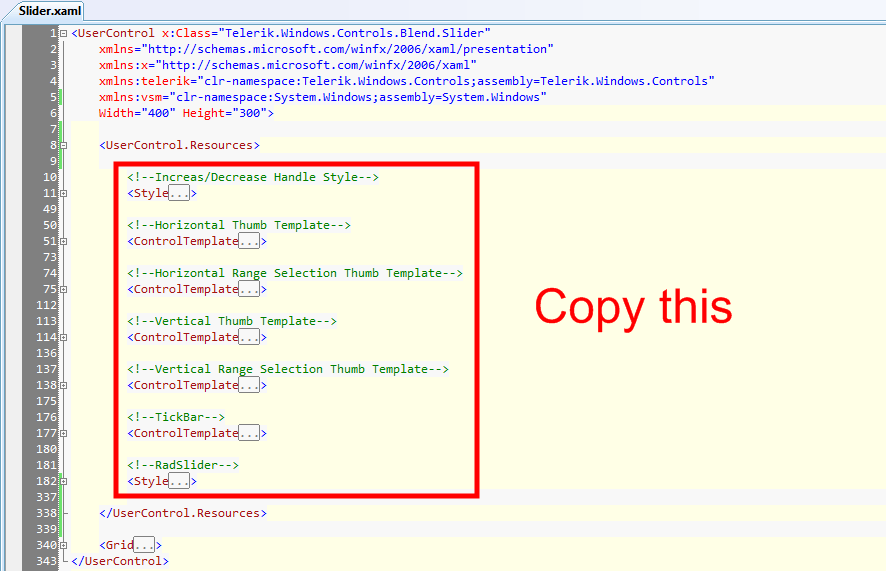The height and width of the screenshot is (571, 886).
Task: Click the <Style tag on line 182
Action: point(148,481)
